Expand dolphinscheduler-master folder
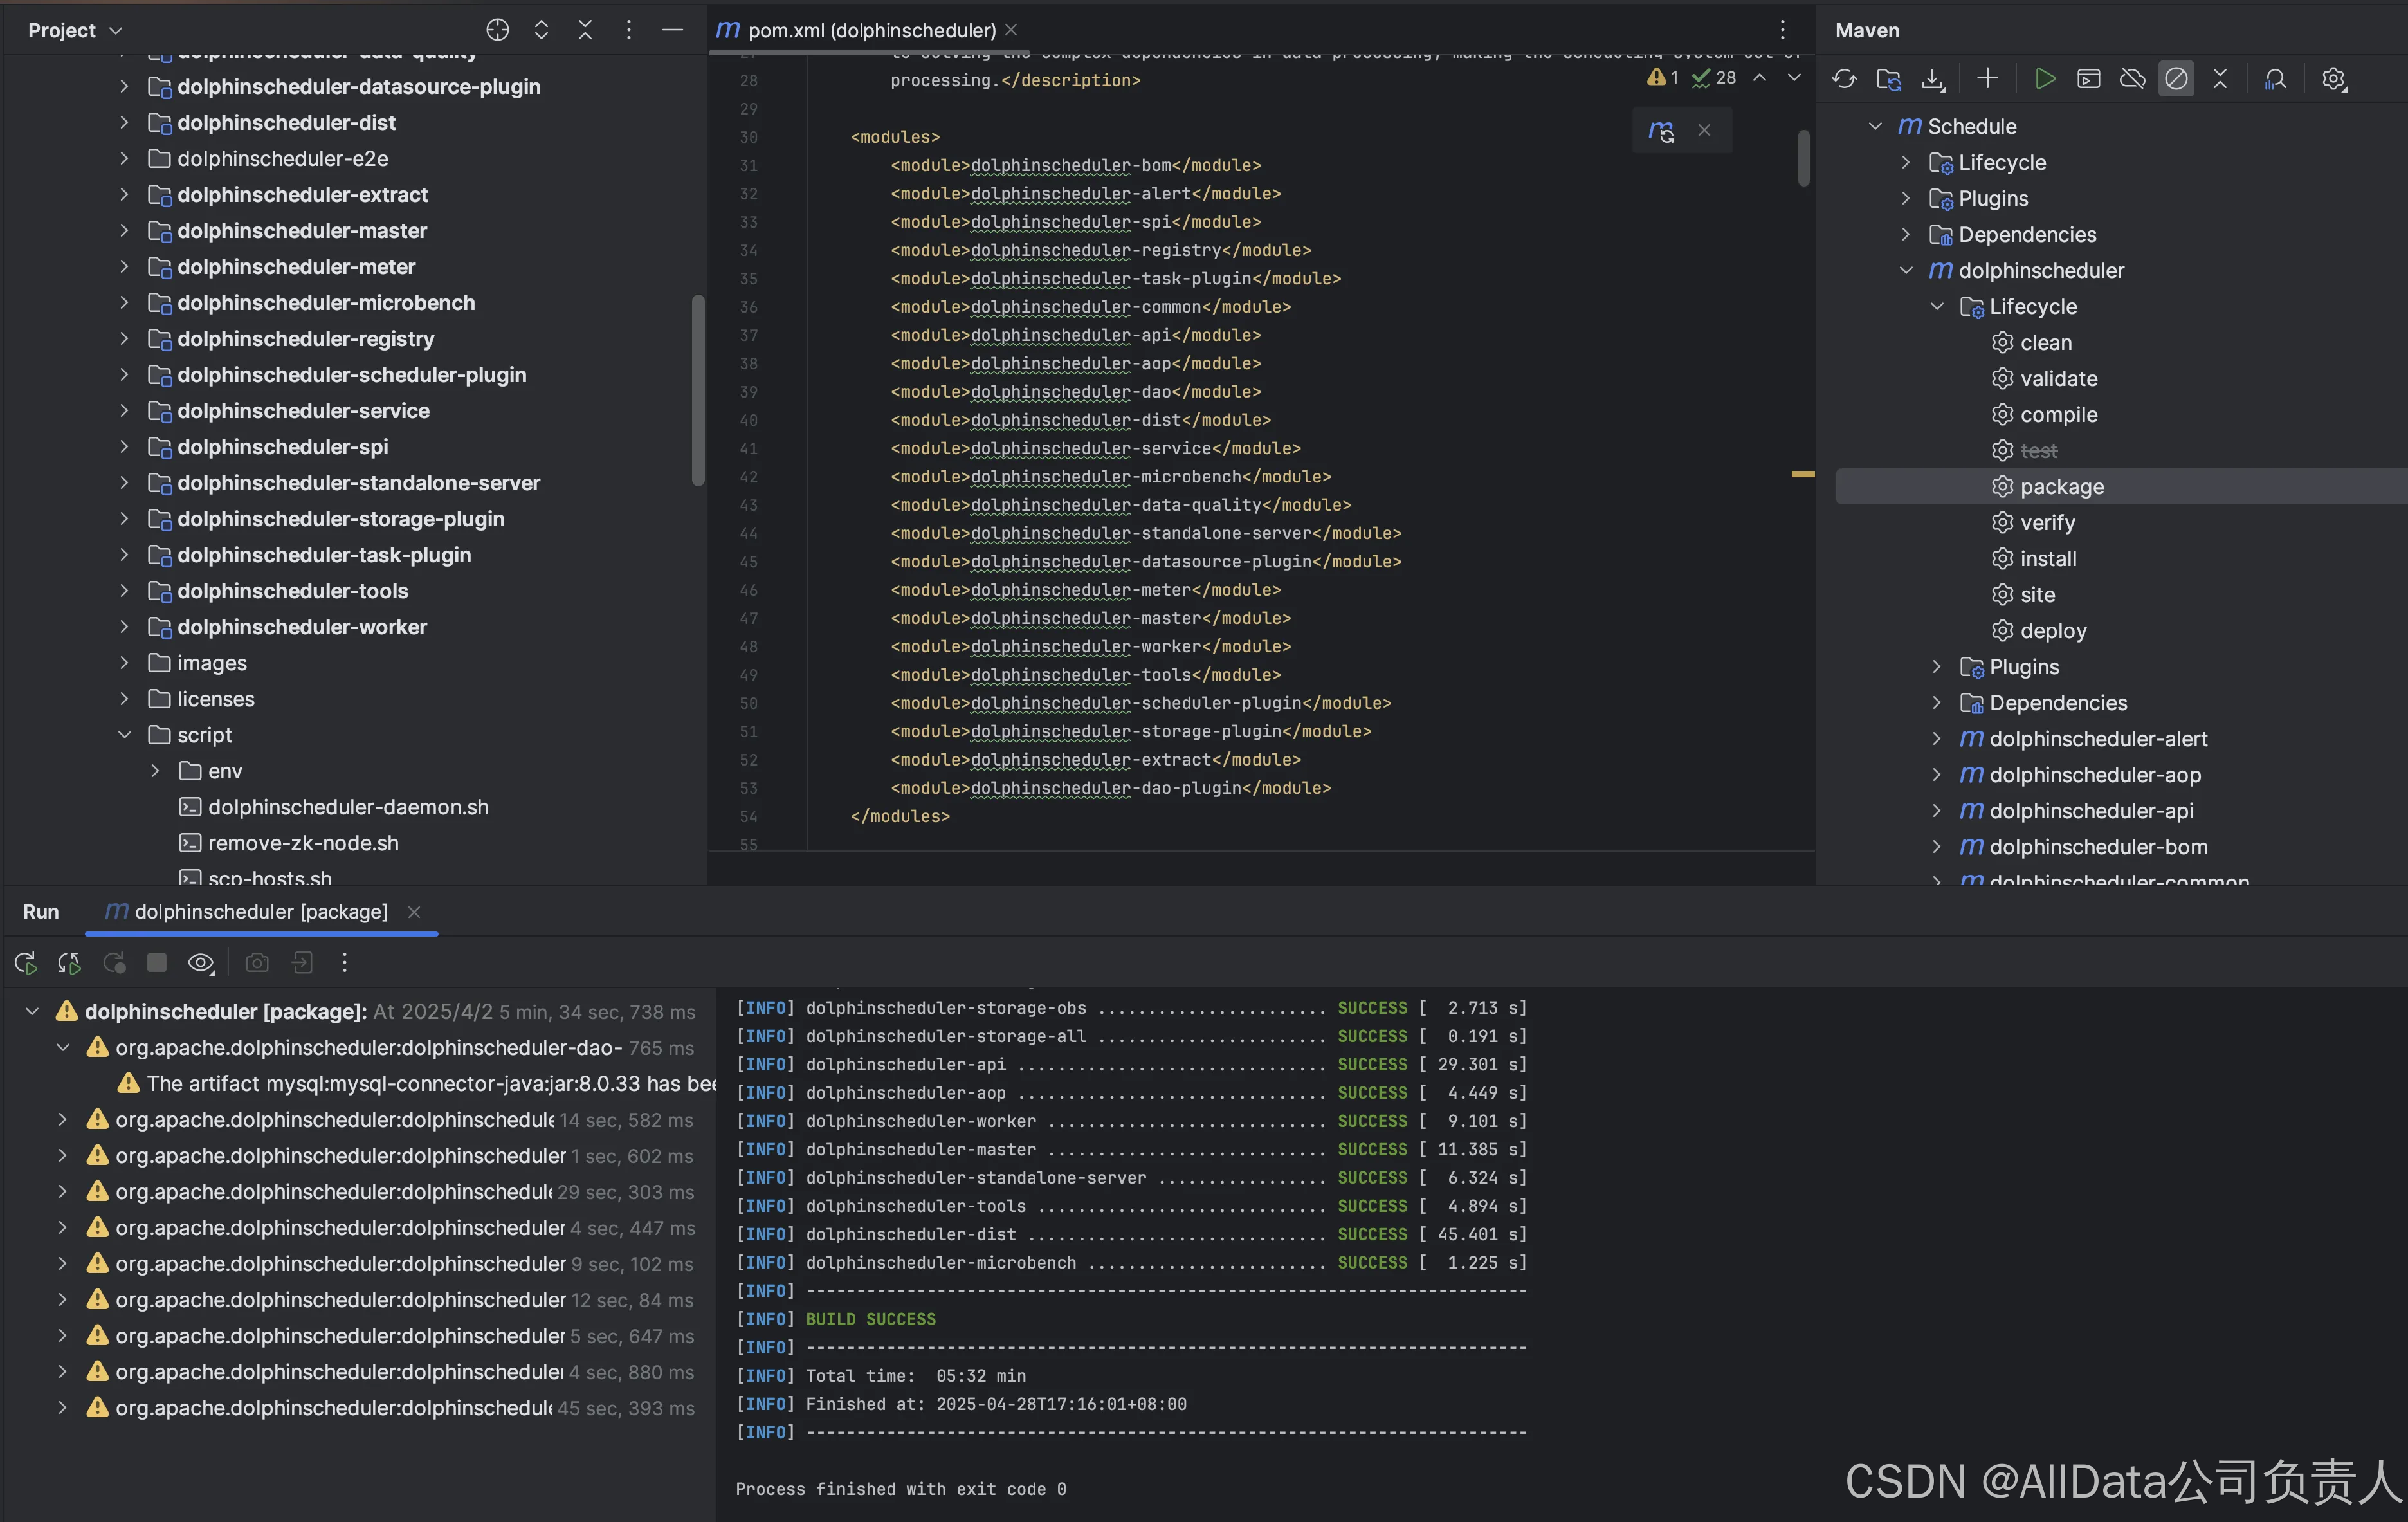Image resolution: width=2408 pixels, height=1522 pixels. point(124,231)
